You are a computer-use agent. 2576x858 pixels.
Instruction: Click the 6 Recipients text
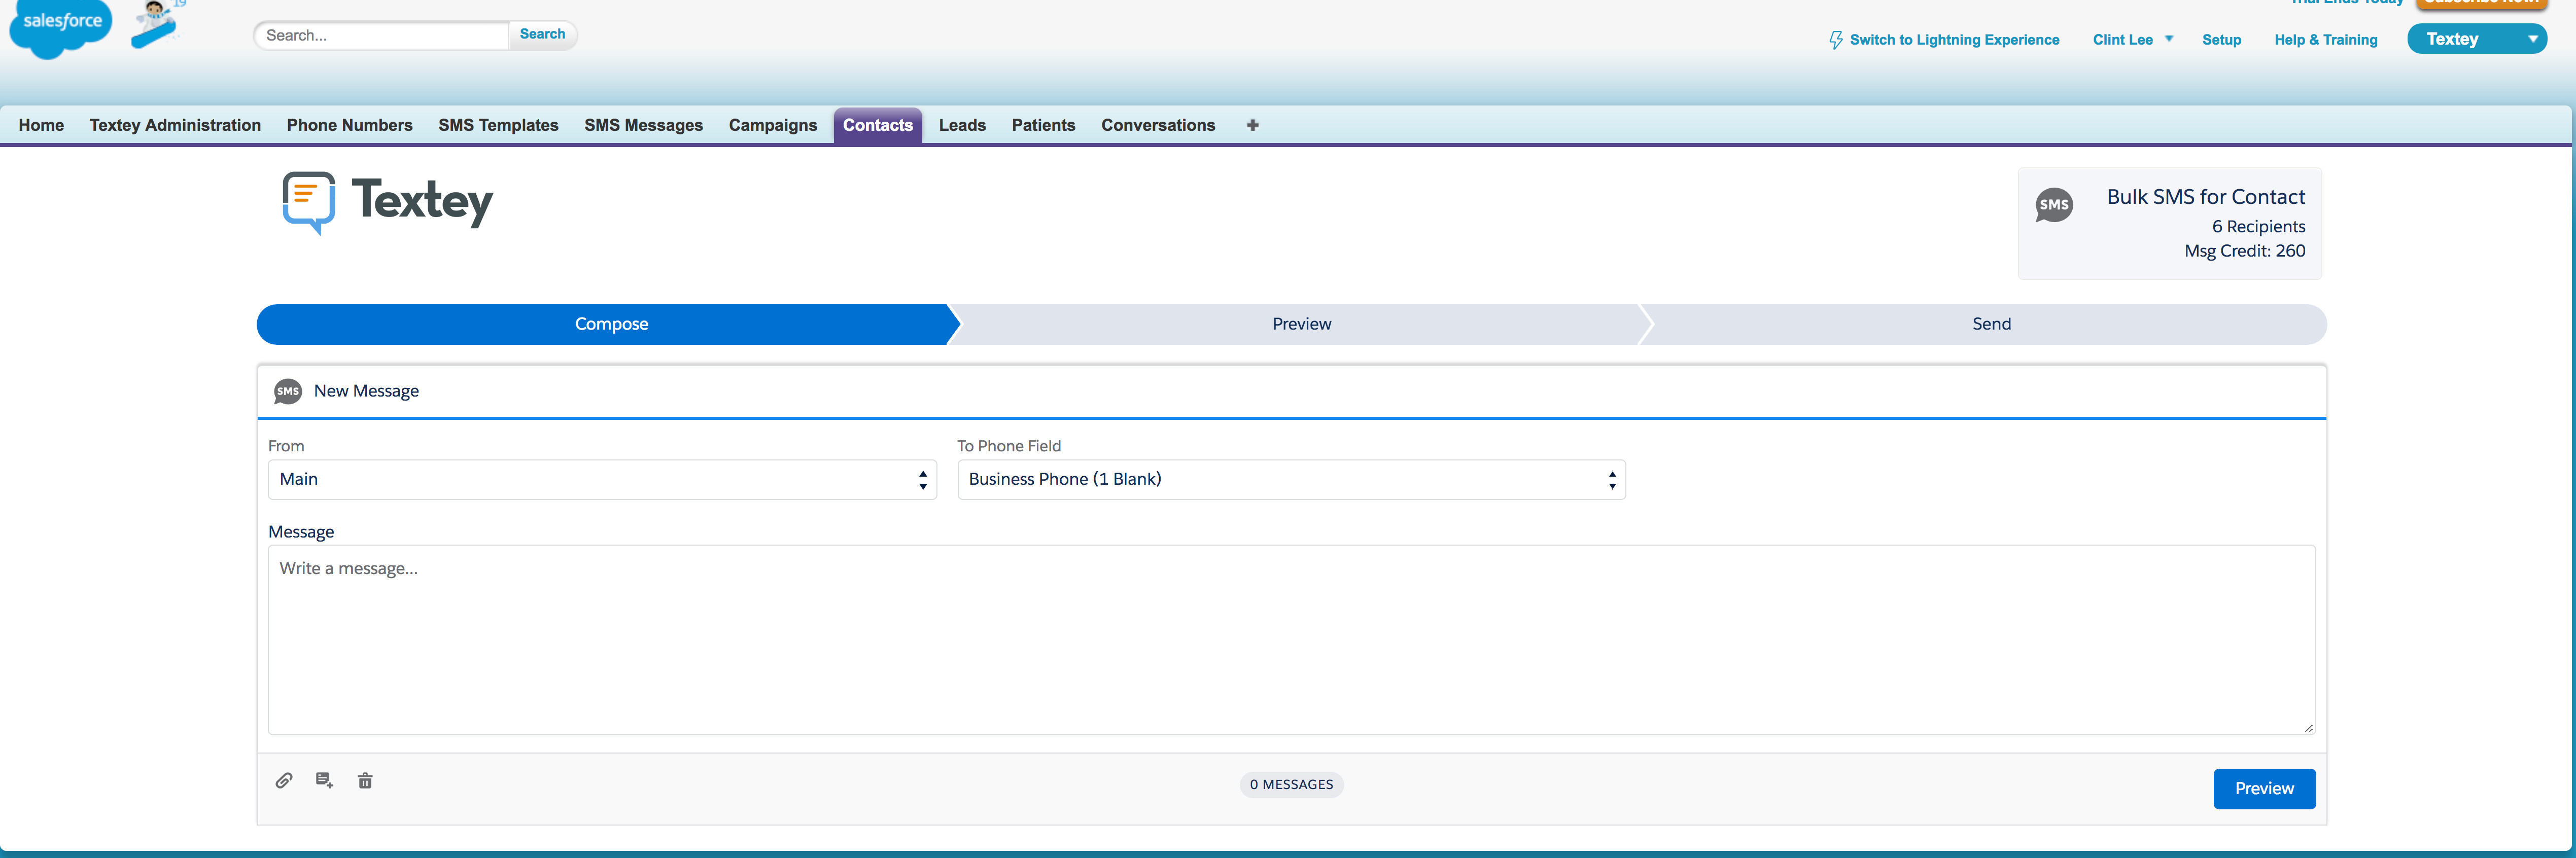(x=2258, y=227)
